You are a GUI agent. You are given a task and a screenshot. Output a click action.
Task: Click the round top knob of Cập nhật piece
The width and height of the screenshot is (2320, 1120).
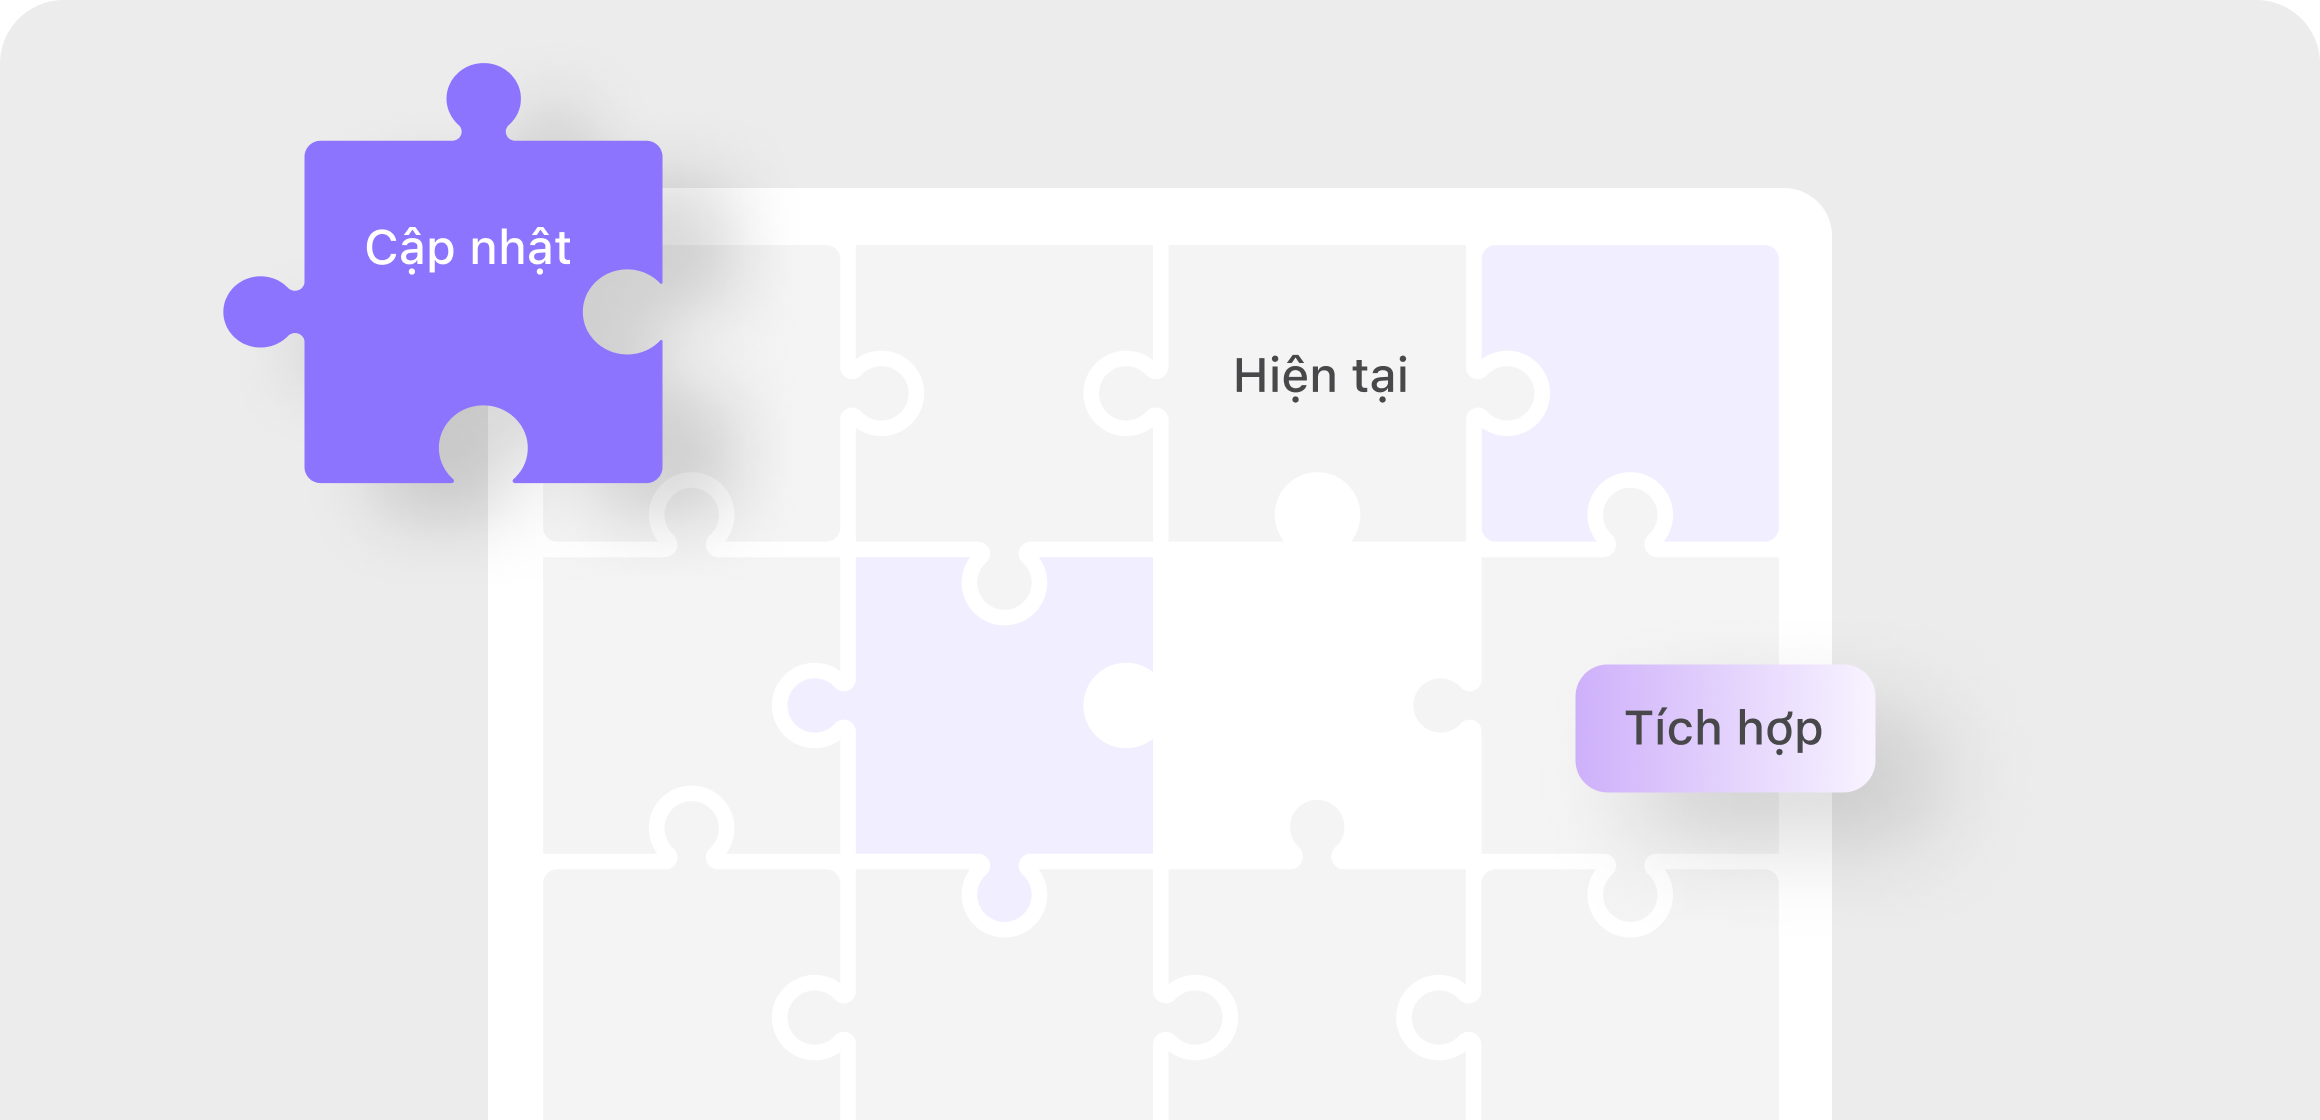click(x=484, y=98)
